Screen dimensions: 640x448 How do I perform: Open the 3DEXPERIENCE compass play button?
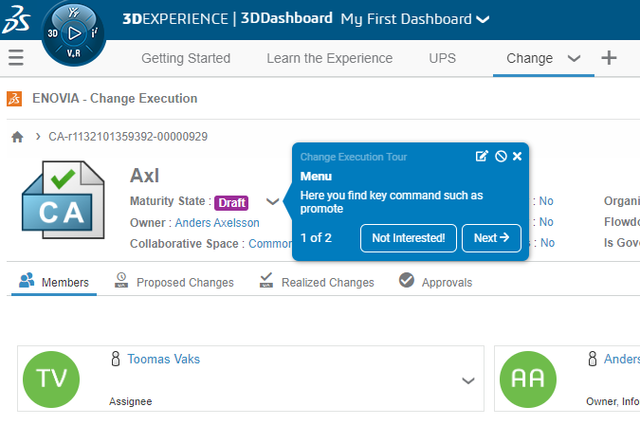[x=74, y=33]
